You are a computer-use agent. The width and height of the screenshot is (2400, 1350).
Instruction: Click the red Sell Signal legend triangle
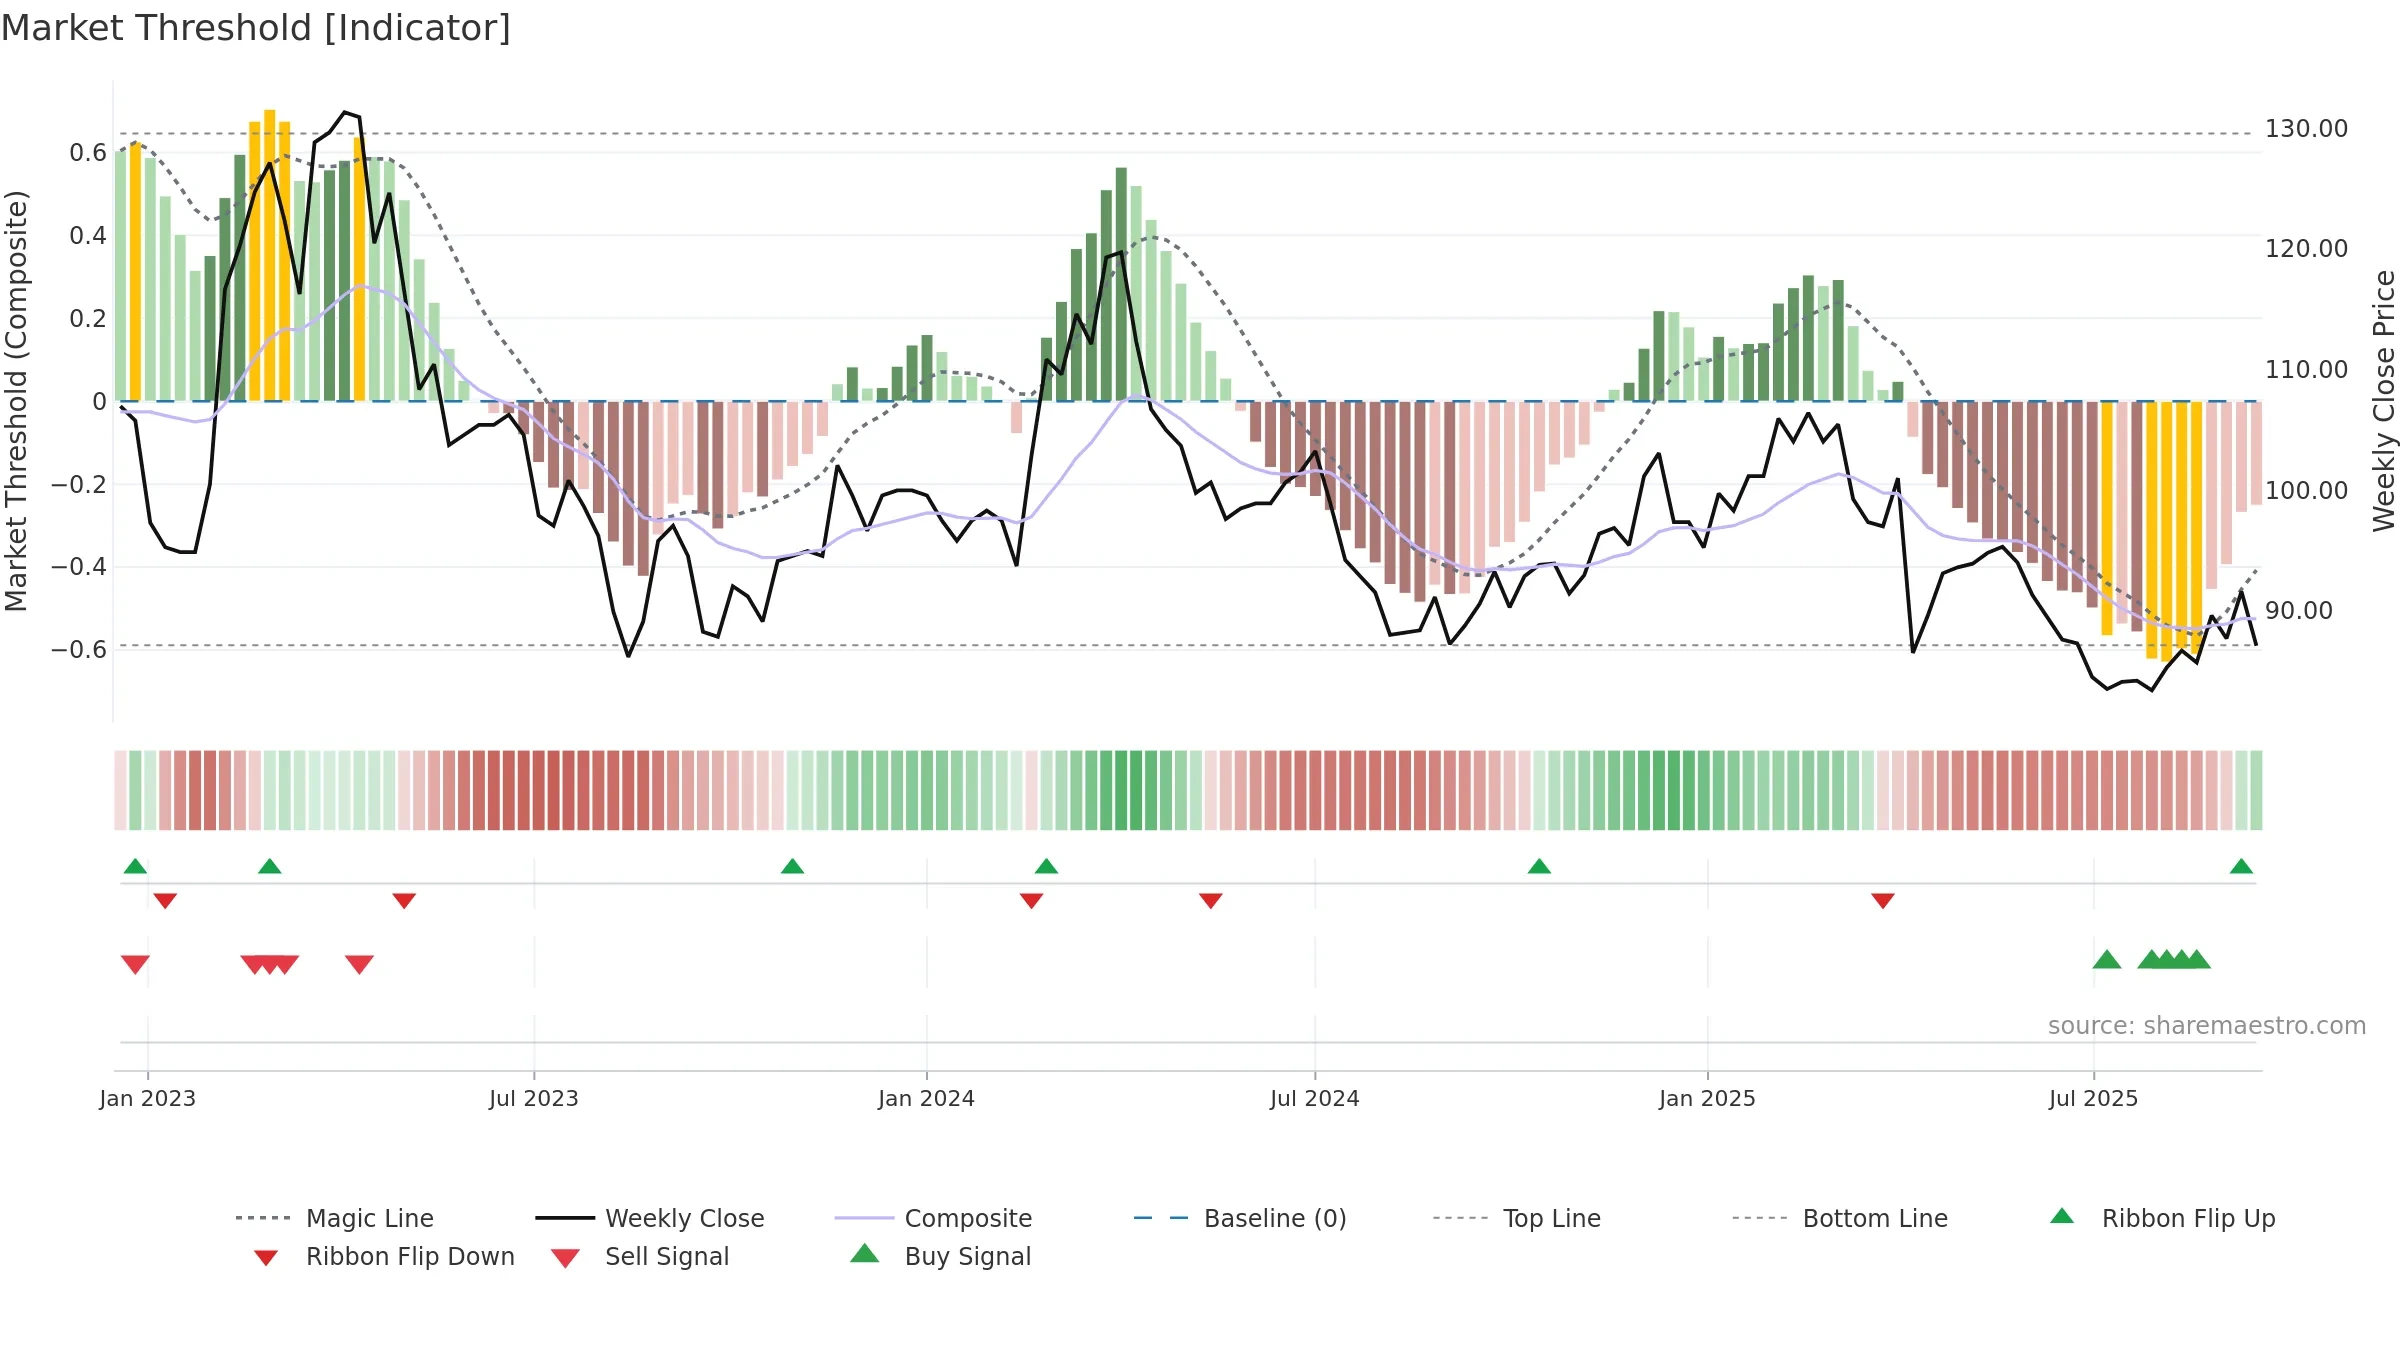pos(565,1258)
